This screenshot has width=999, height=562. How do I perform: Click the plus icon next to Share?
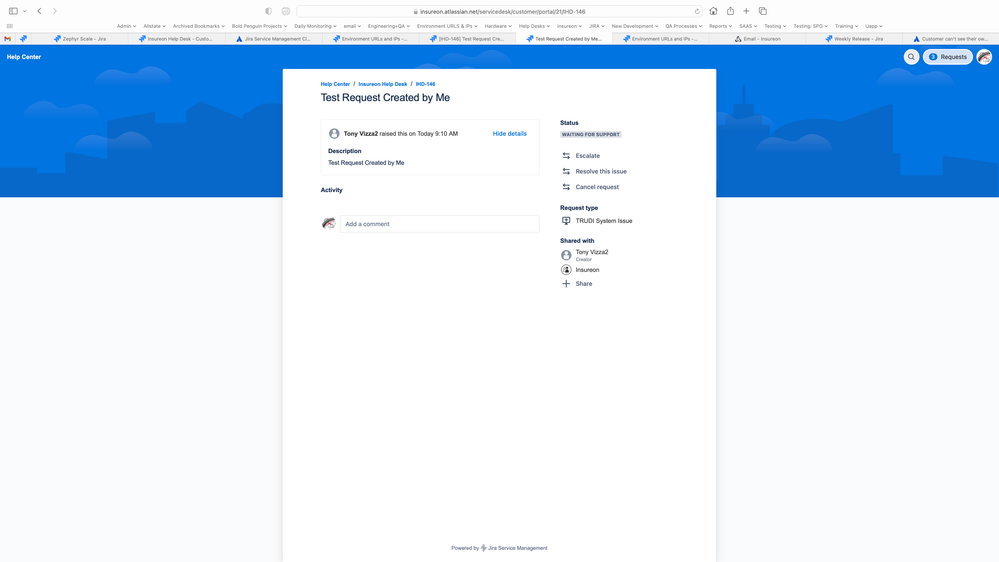pos(566,284)
